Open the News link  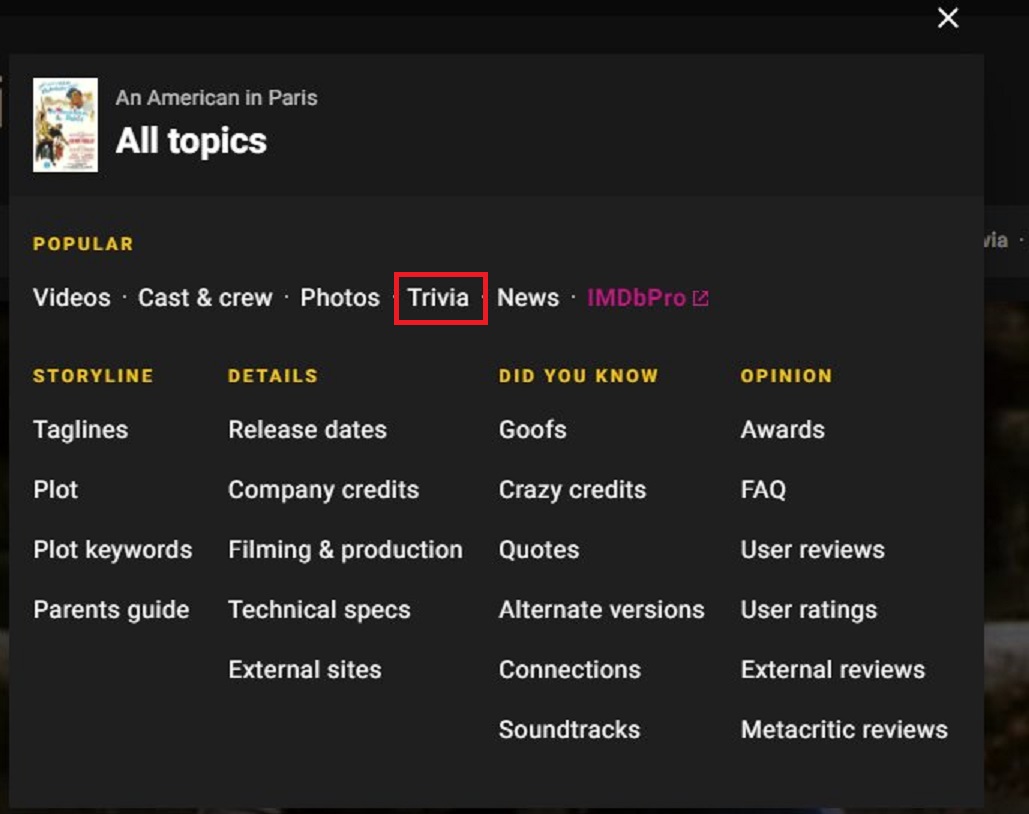click(x=528, y=298)
